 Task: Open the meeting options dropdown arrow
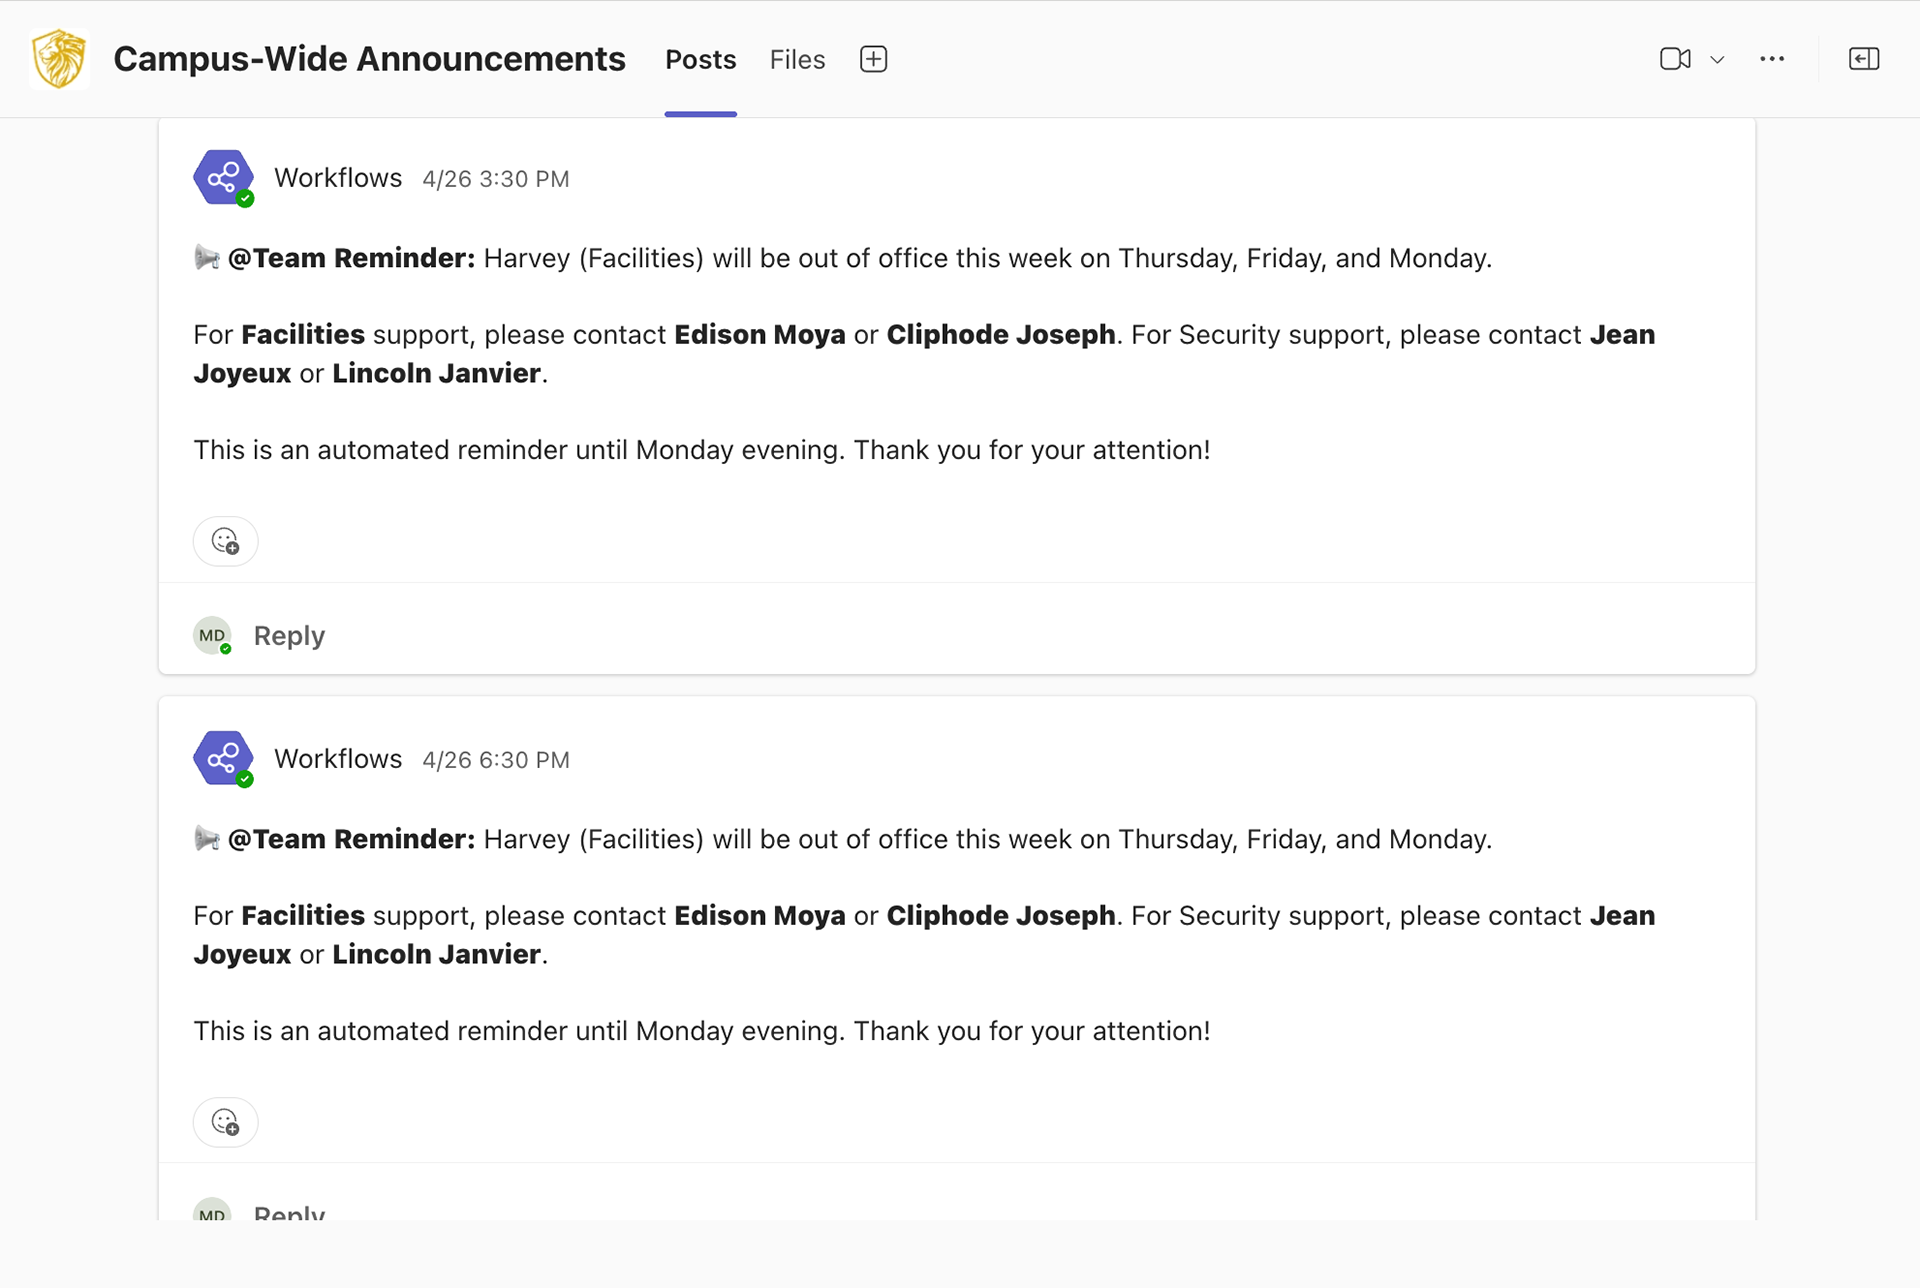(1717, 60)
